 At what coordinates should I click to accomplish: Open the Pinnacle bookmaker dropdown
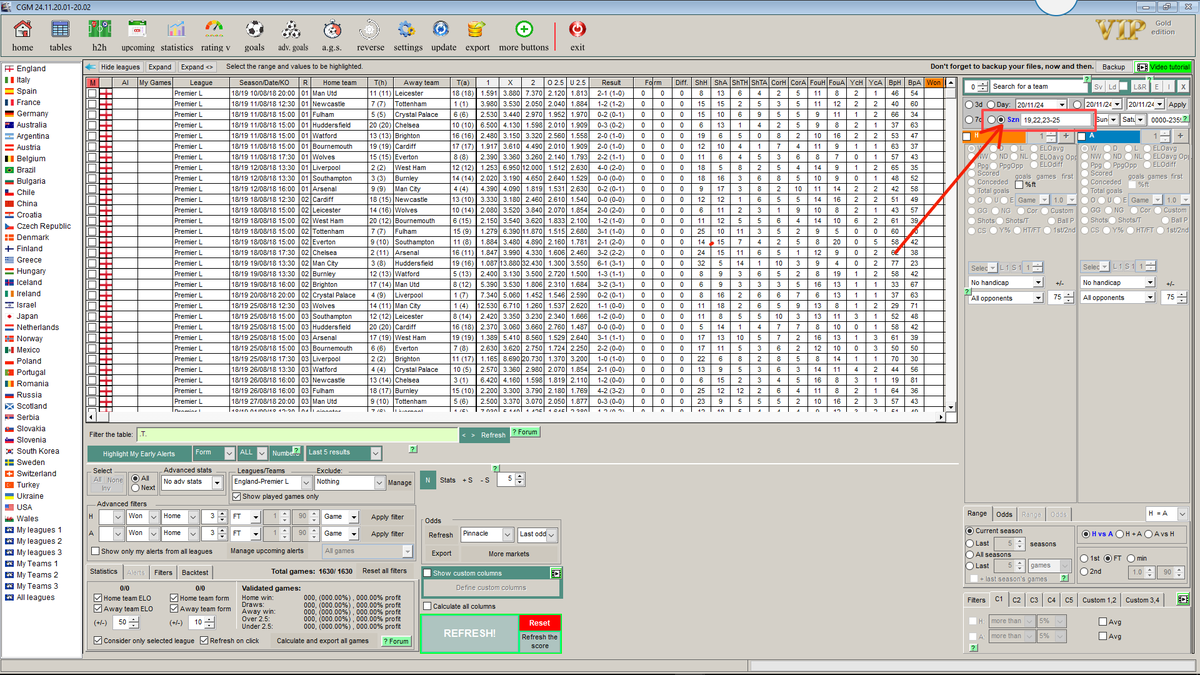coord(487,535)
